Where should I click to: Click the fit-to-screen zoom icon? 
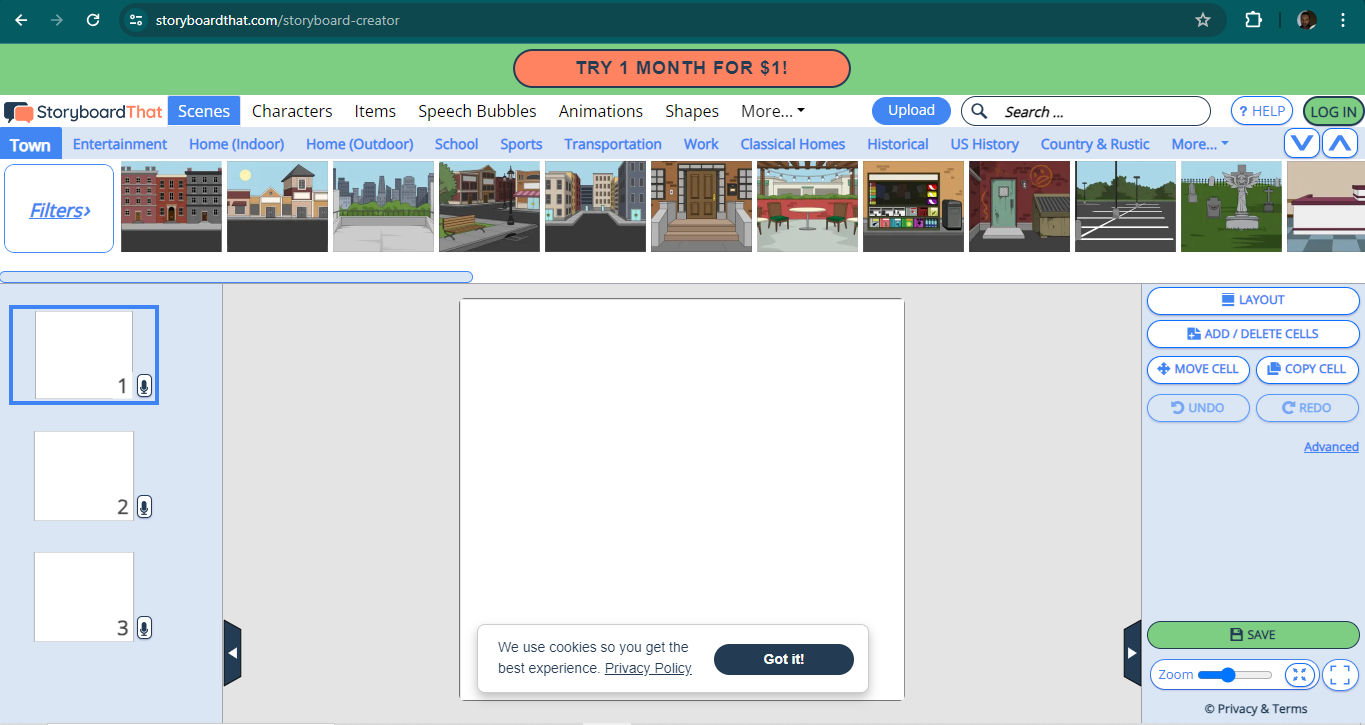pyautogui.click(x=1299, y=675)
